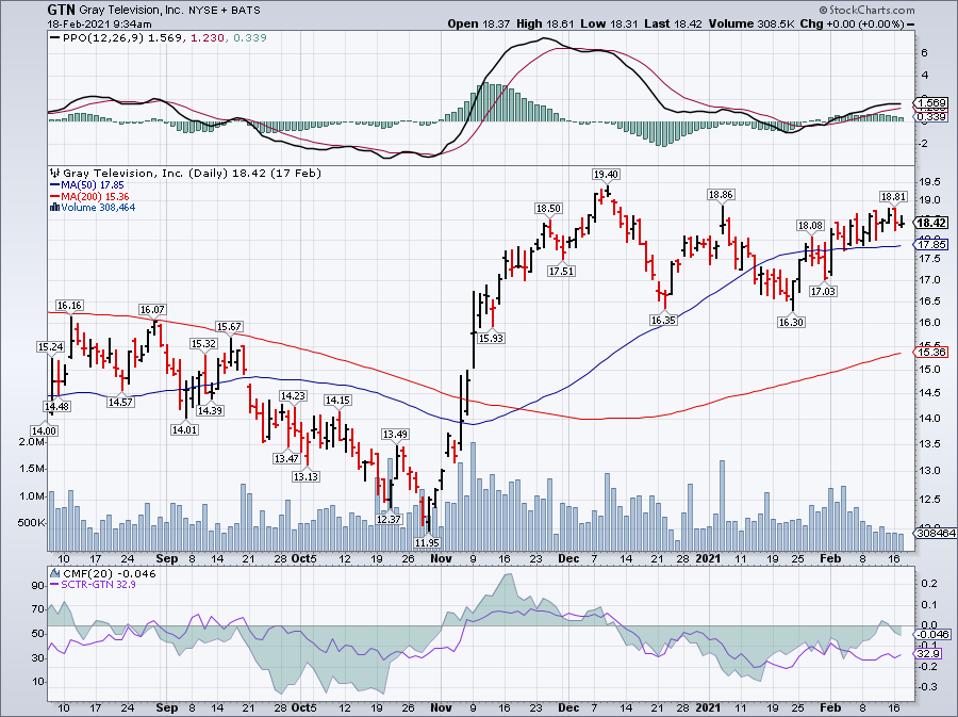Click the purple line marker before SCTR-GTN
Viewport: 958px width, 717px height.
coord(54,585)
